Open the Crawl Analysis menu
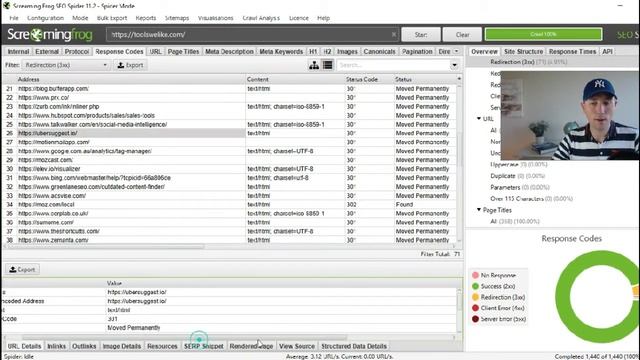This screenshot has height=360, width=640. pos(261,18)
